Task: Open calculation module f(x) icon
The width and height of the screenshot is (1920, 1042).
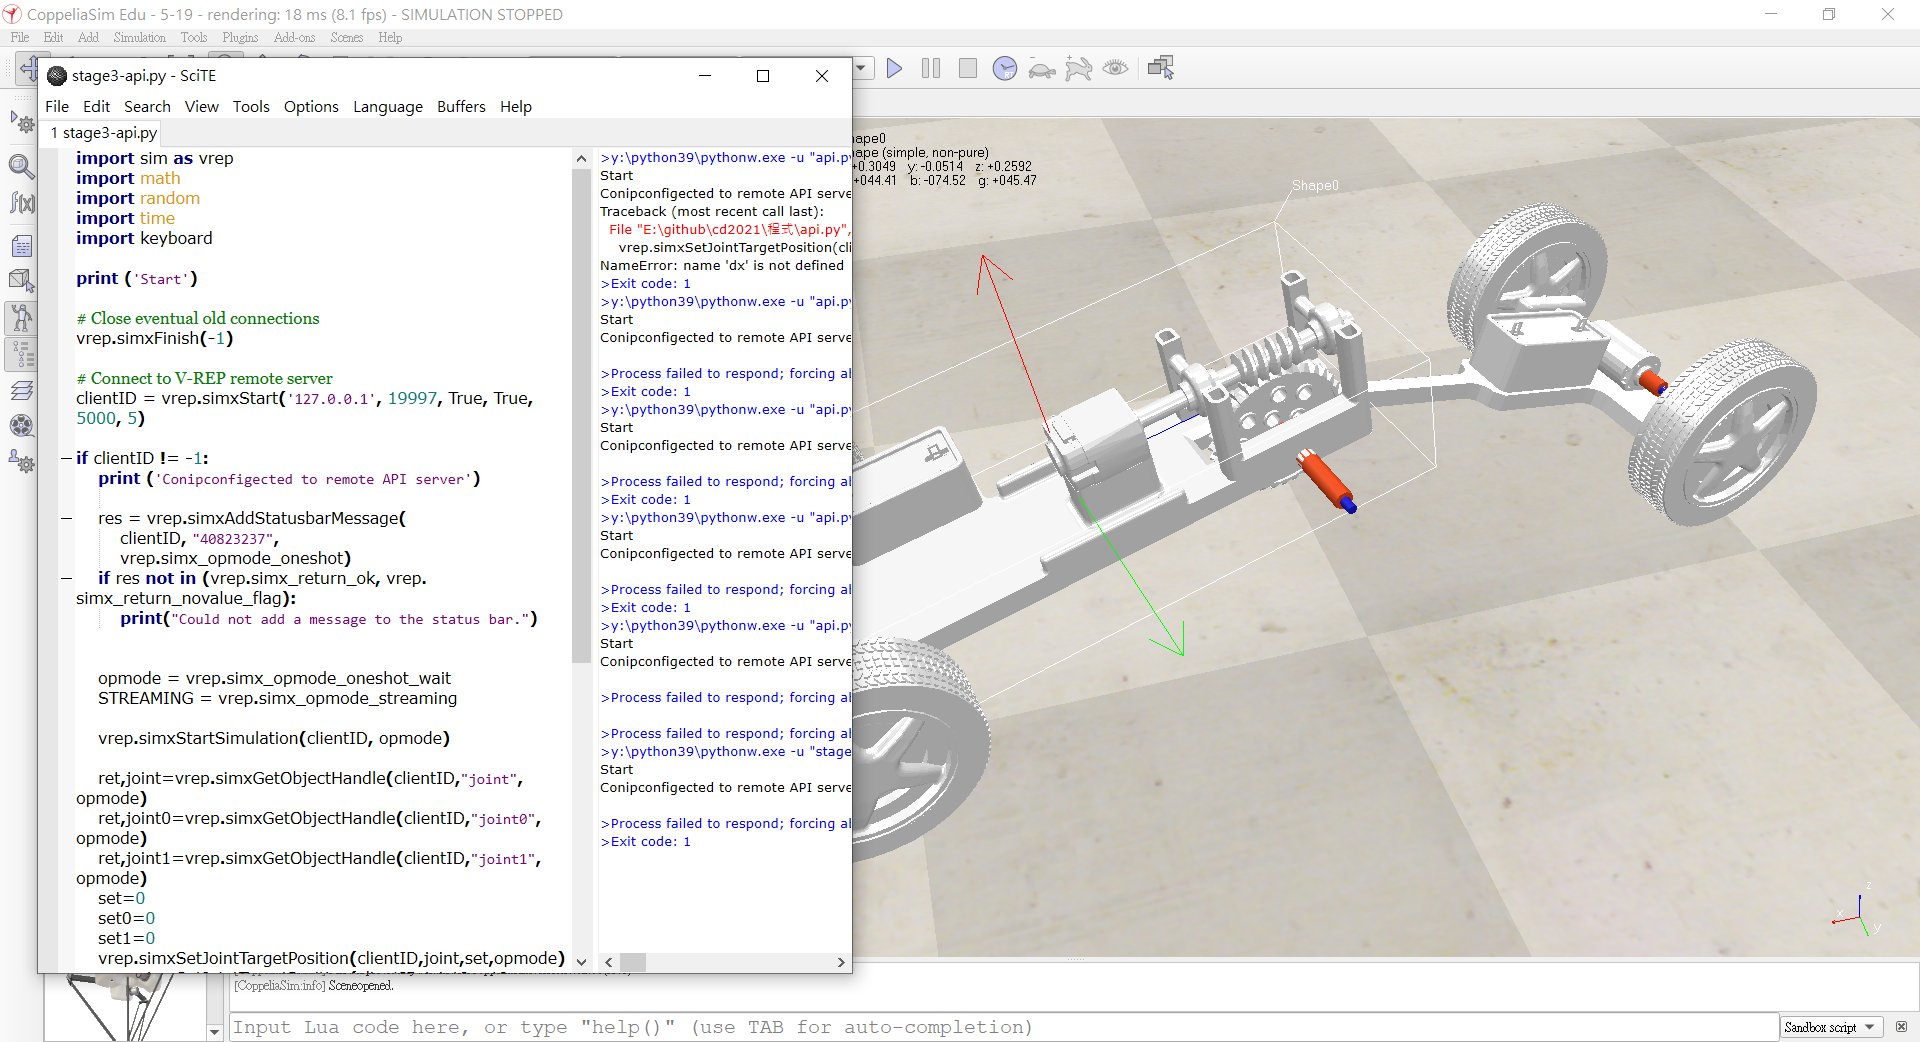Action: coord(22,203)
